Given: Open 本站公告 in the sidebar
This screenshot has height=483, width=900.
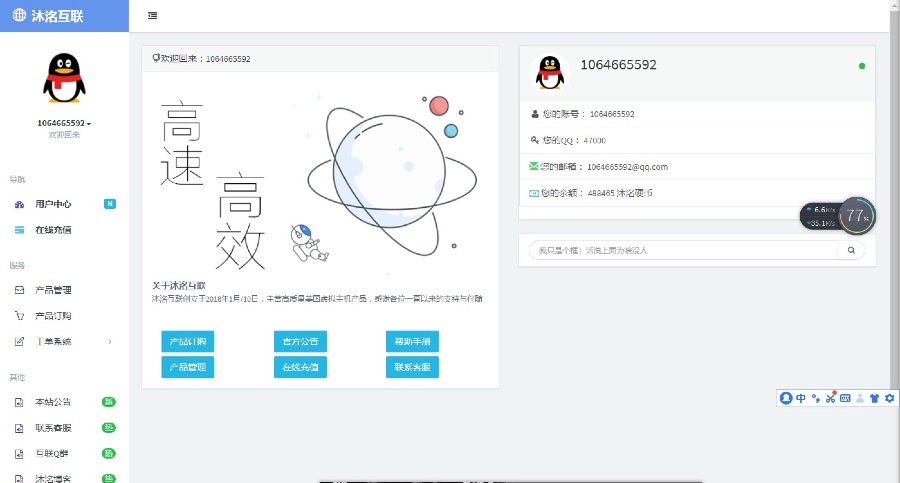Looking at the screenshot, I should coord(64,402).
